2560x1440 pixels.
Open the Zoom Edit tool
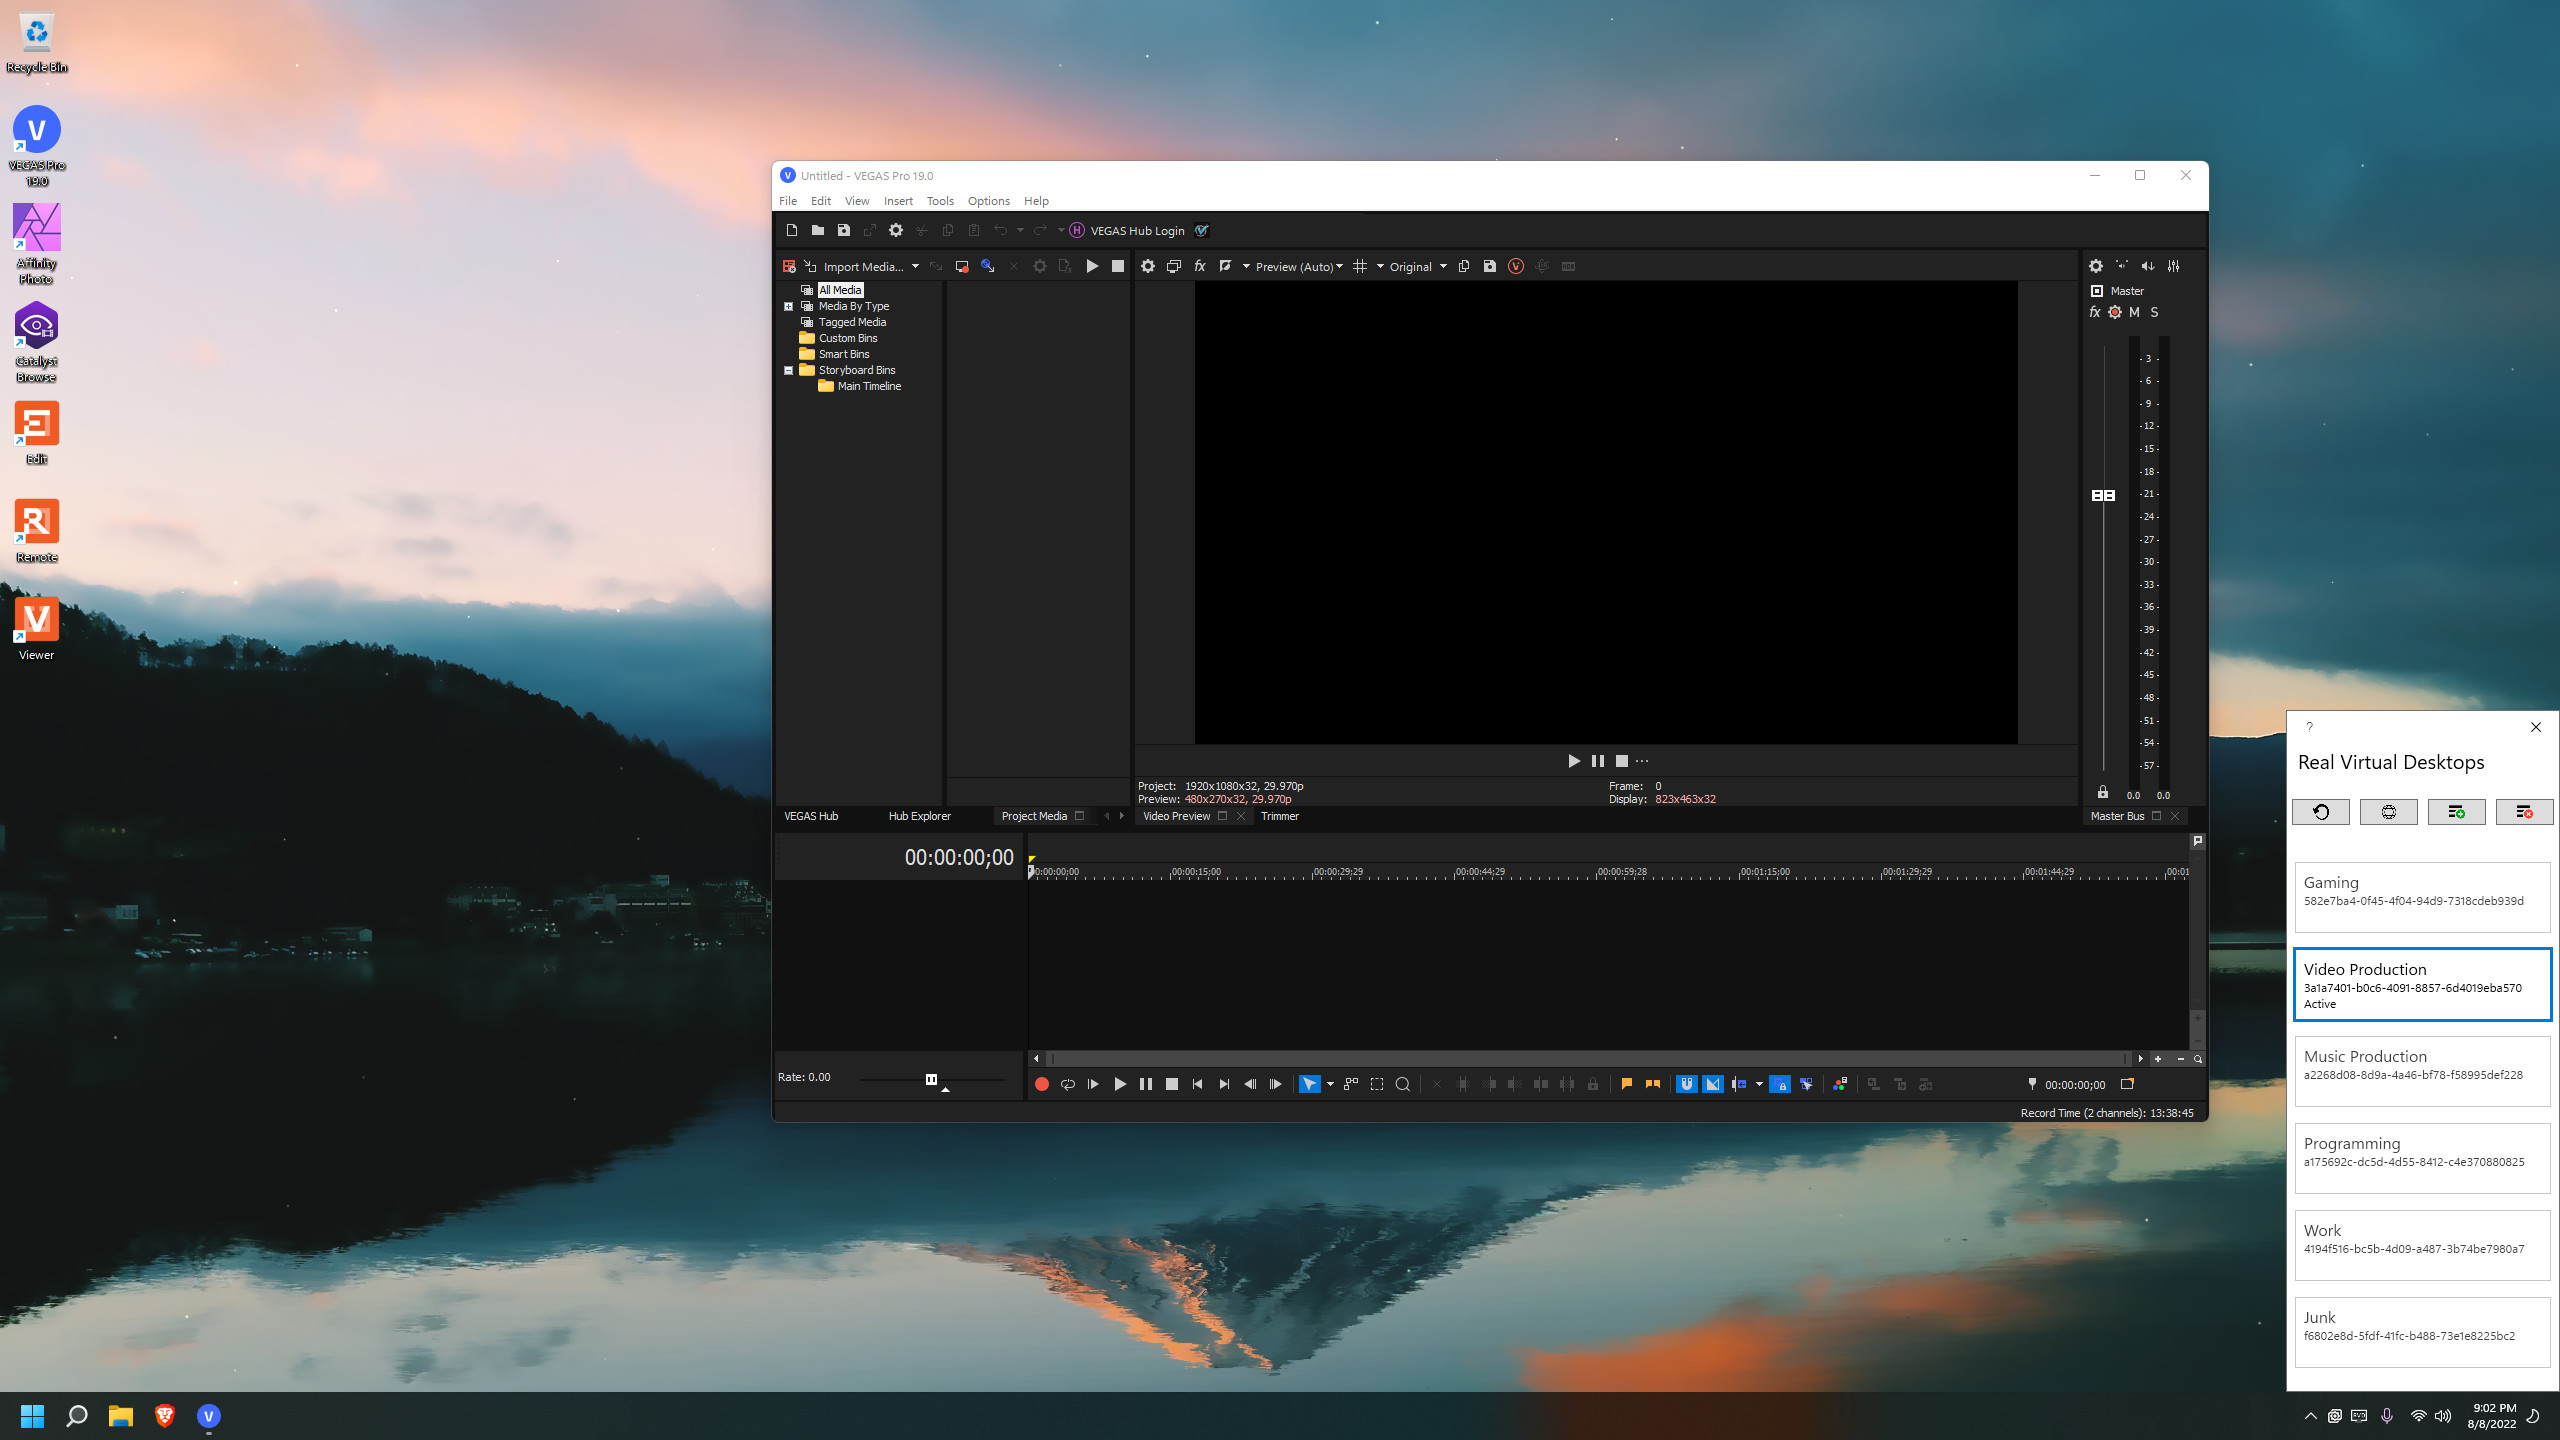pos(1403,1084)
